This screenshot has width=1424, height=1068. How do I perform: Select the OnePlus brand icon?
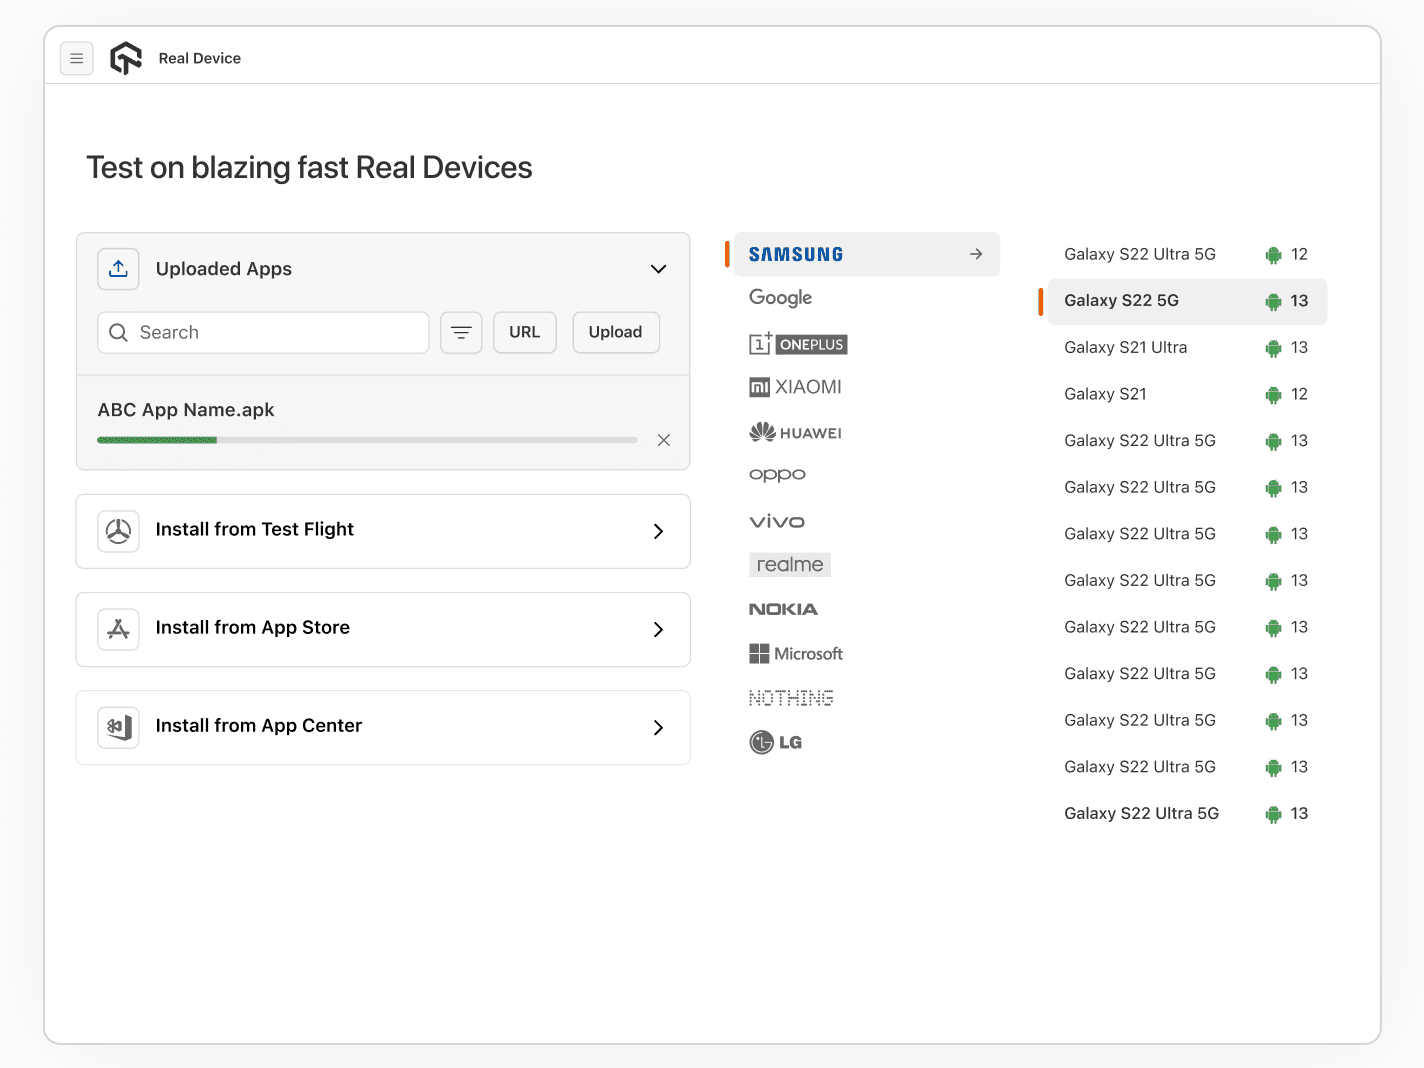[797, 343]
